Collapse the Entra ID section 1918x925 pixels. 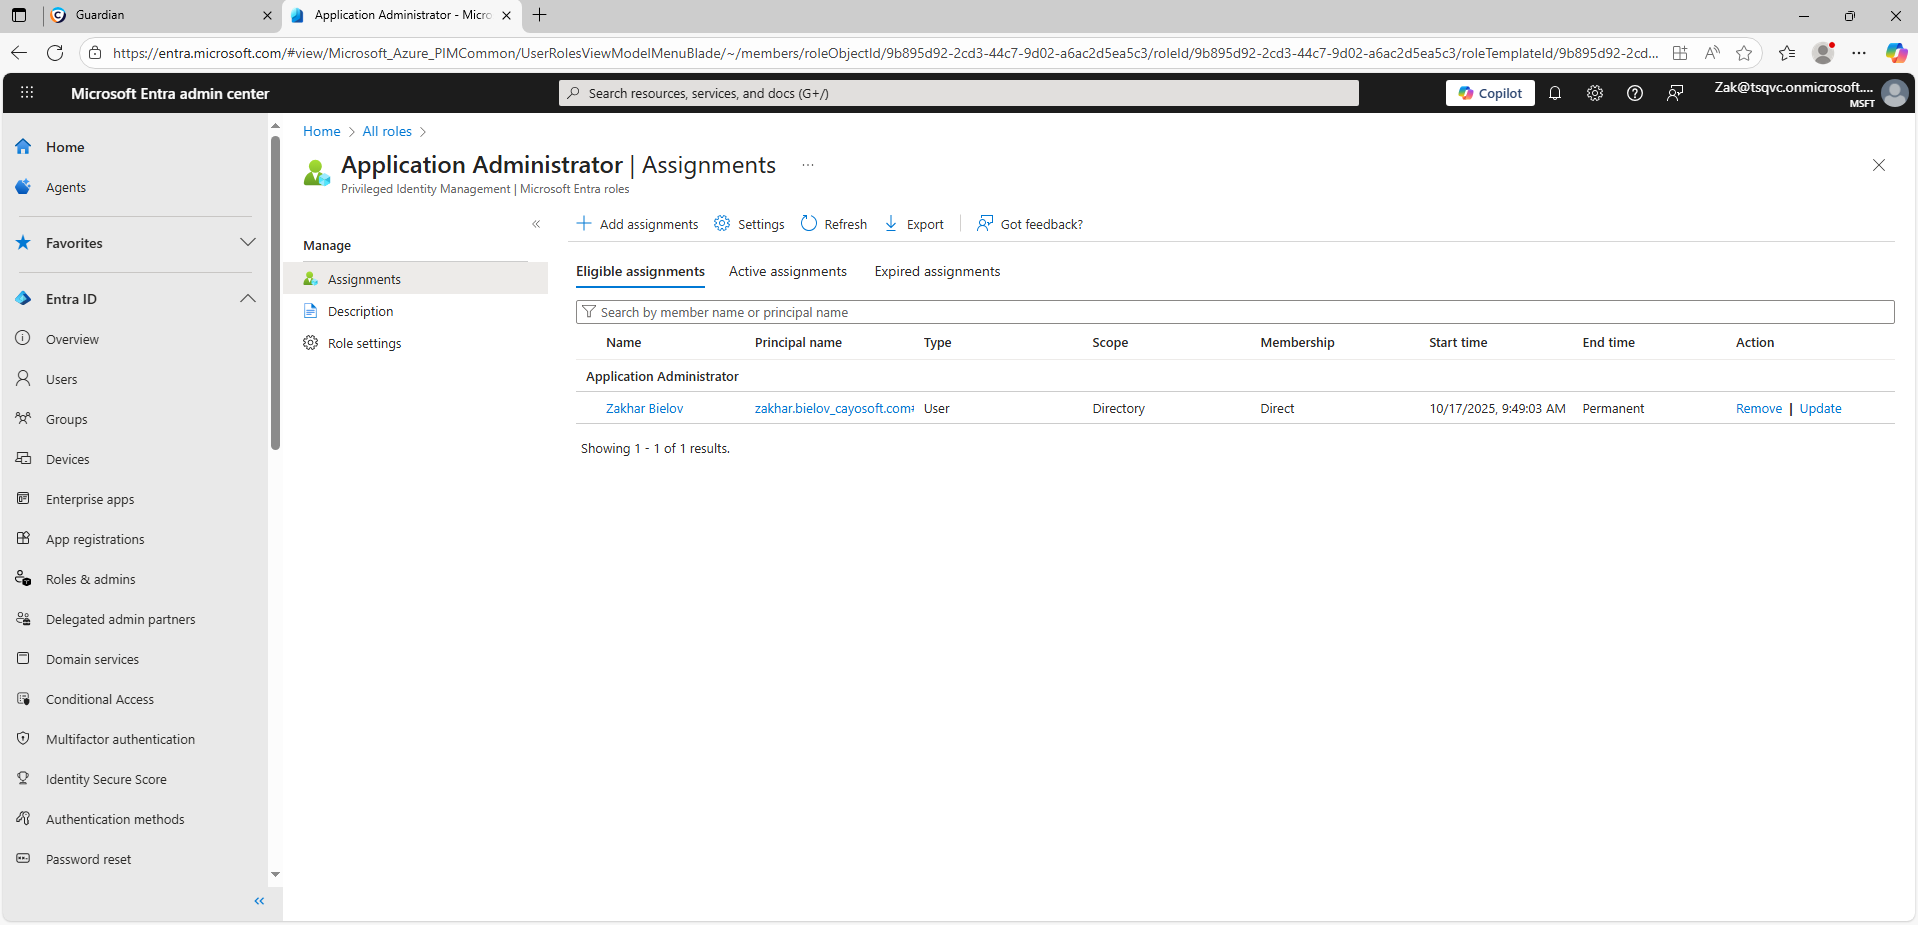248,299
